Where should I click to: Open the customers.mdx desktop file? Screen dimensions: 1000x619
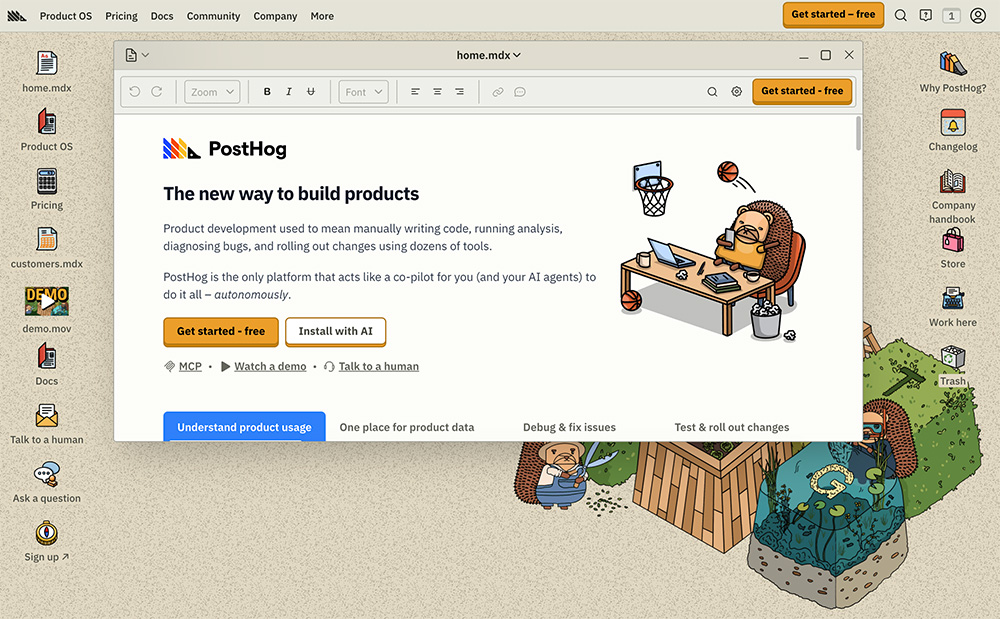[x=47, y=239]
